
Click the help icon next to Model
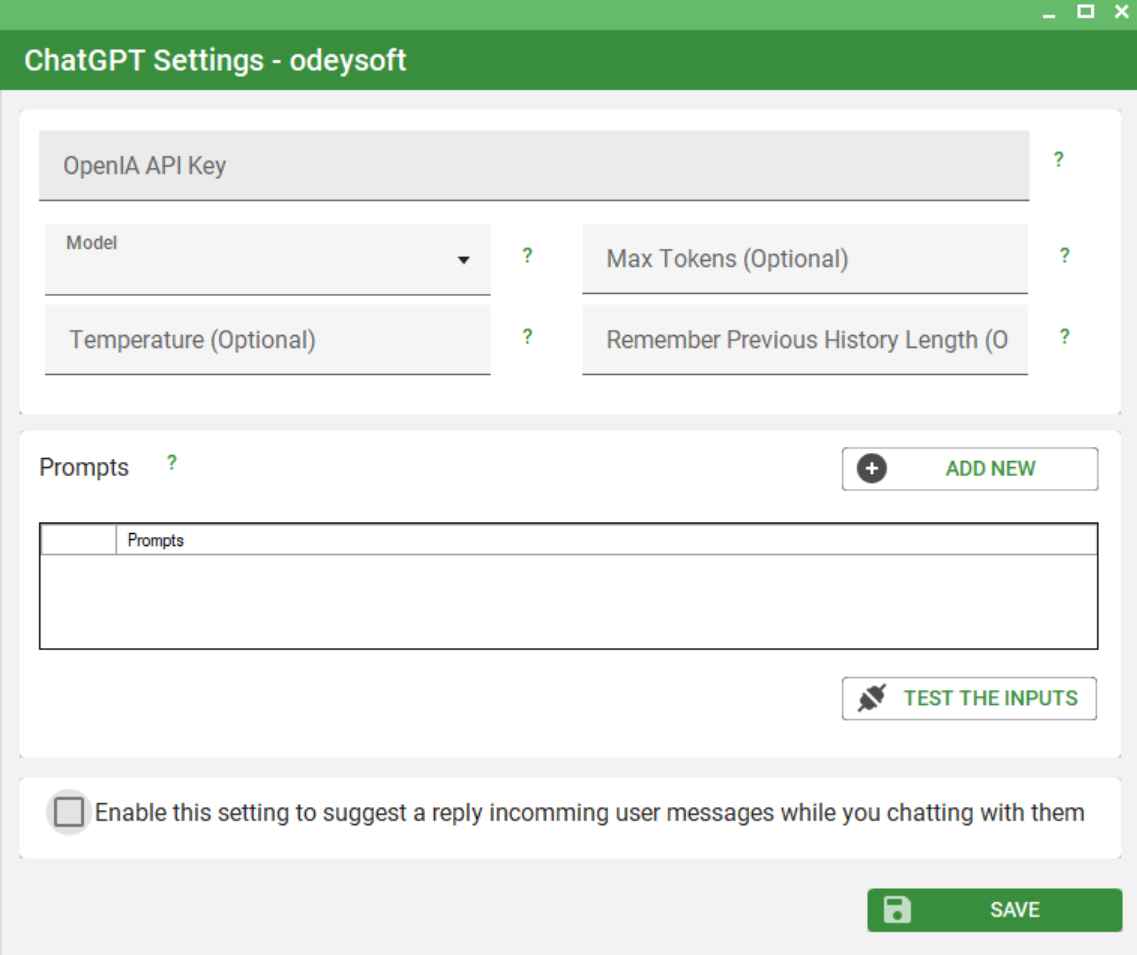[526, 256]
